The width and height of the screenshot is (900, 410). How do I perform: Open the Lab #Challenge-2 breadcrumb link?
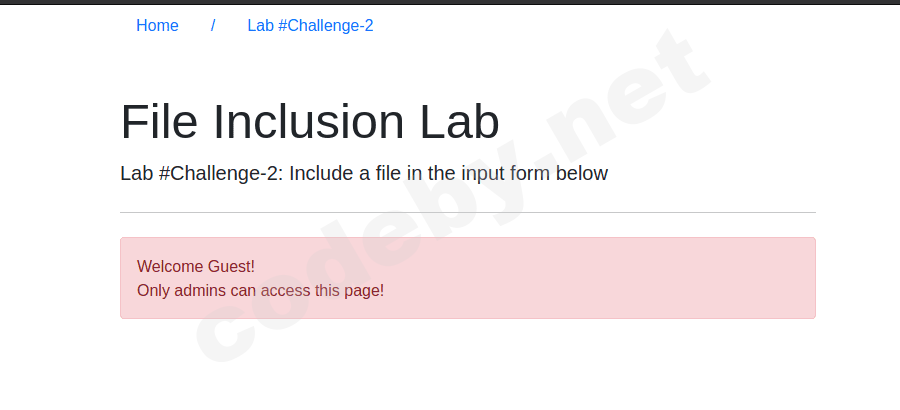coord(310,26)
